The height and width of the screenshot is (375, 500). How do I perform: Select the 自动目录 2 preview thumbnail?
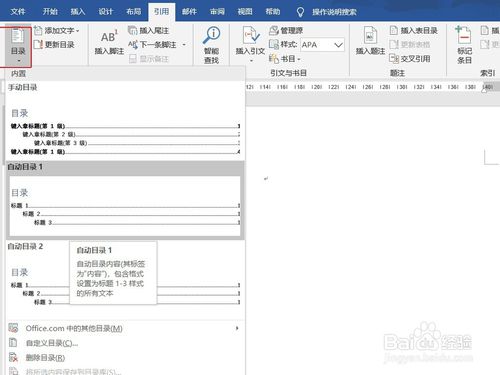[125, 287]
